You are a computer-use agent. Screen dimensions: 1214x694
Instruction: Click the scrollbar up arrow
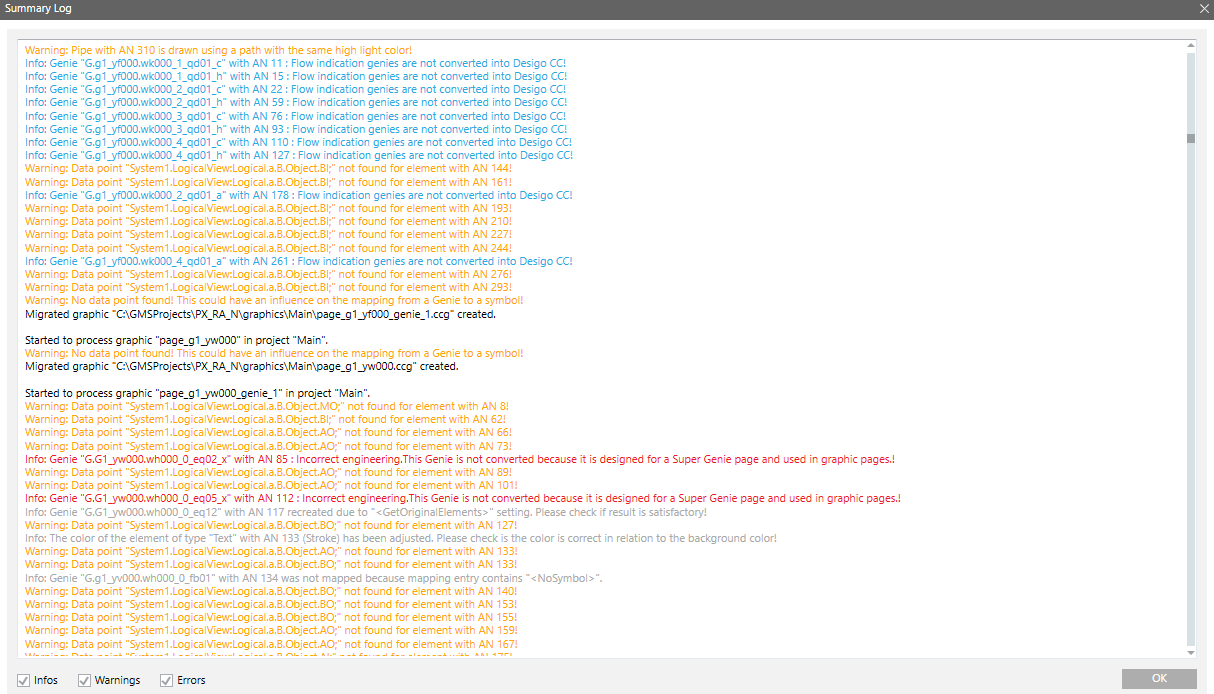1190,46
